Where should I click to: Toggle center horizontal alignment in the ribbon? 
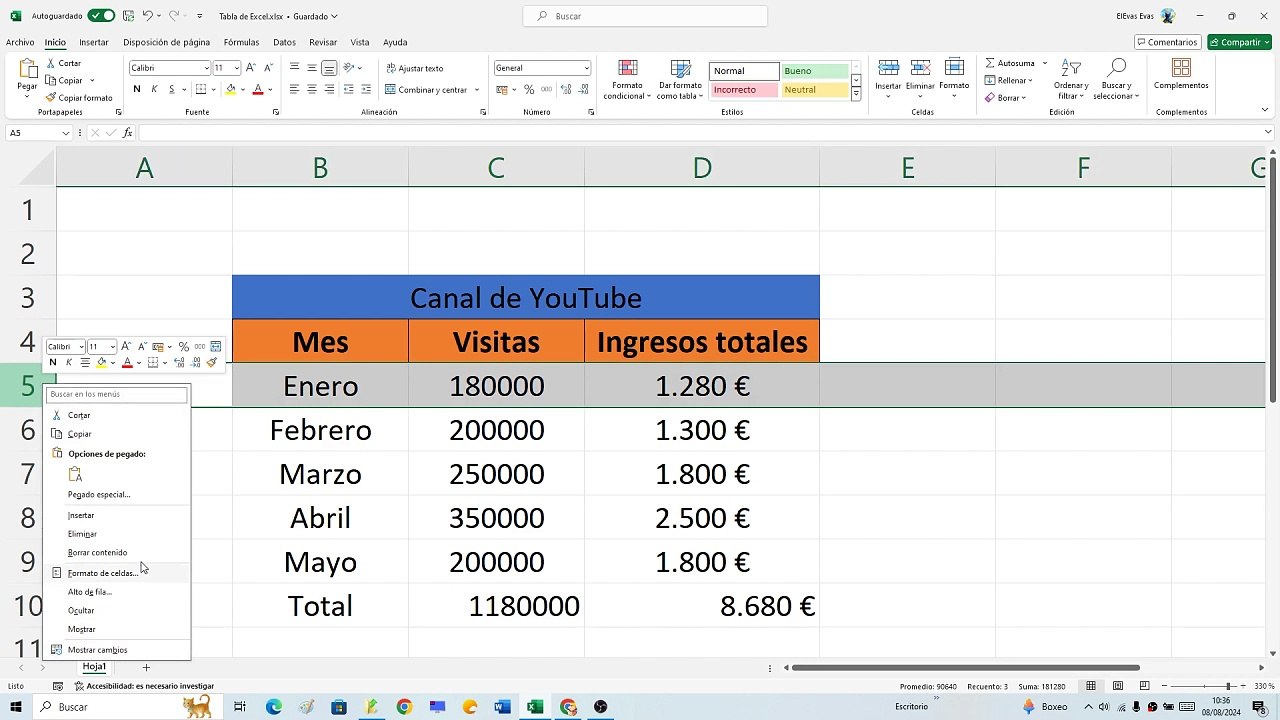312,89
